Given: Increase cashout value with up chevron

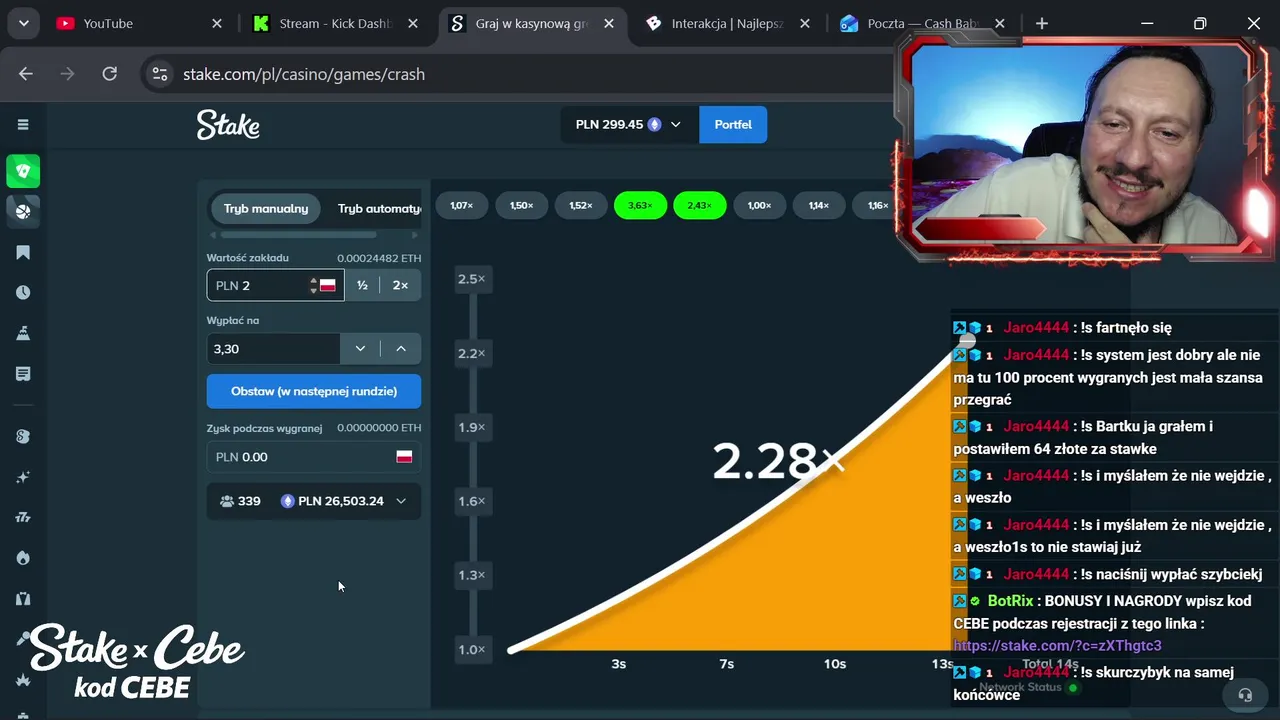Looking at the screenshot, I should coord(401,349).
